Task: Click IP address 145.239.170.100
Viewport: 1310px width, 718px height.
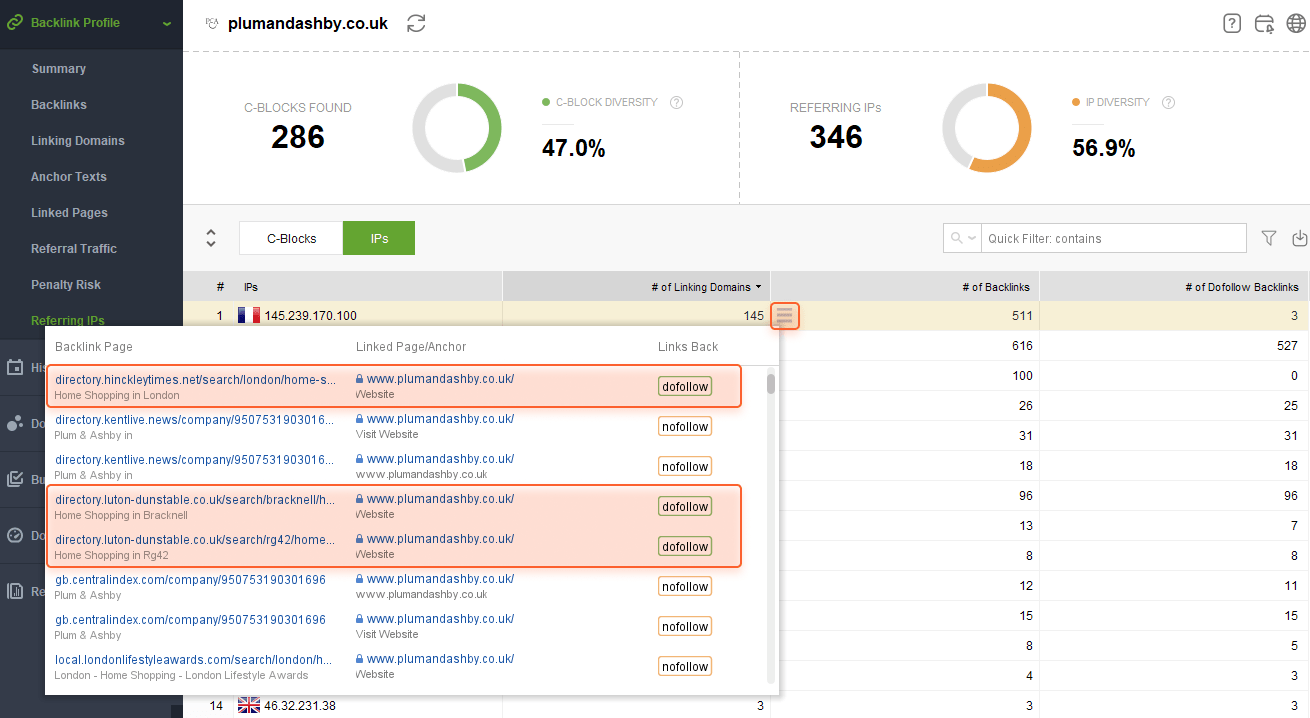Action: (x=310, y=316)
